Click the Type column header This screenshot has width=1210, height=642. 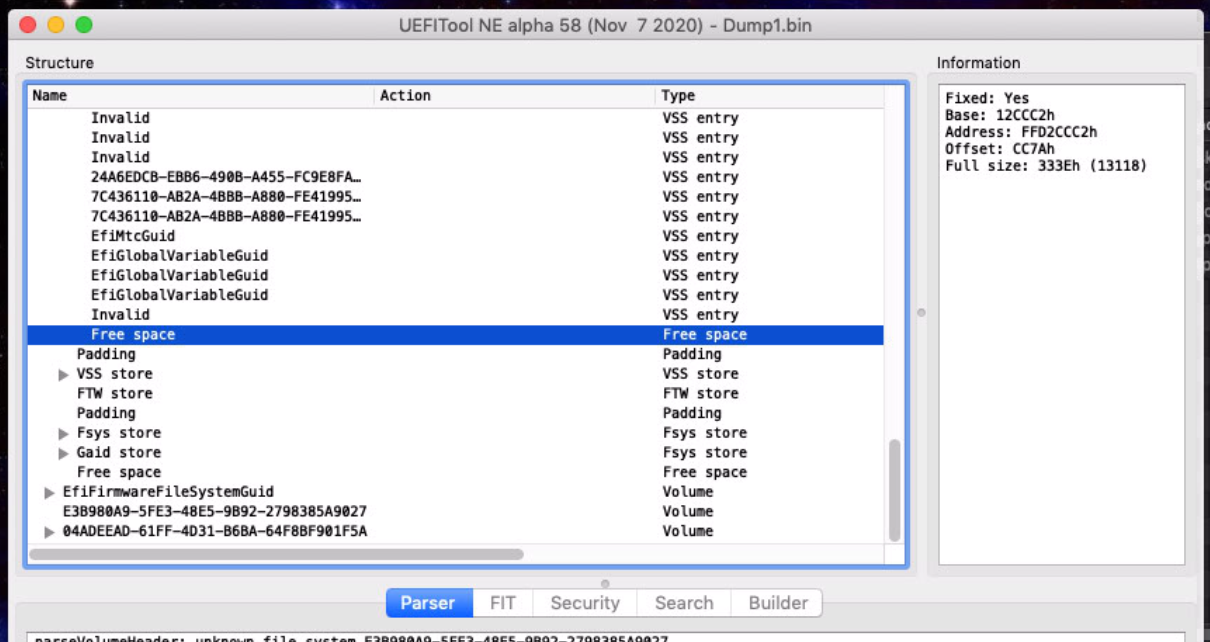point(769,96)
